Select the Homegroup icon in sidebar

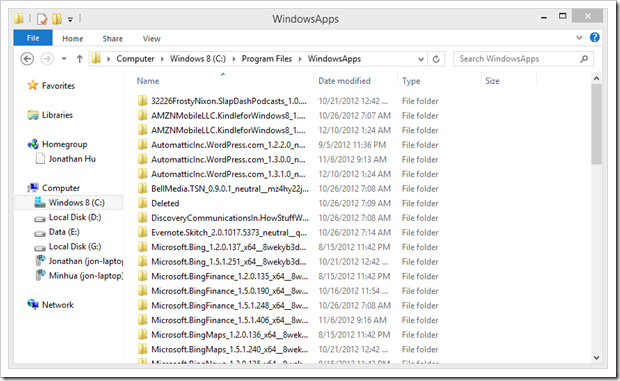click(x=33, y=144)
